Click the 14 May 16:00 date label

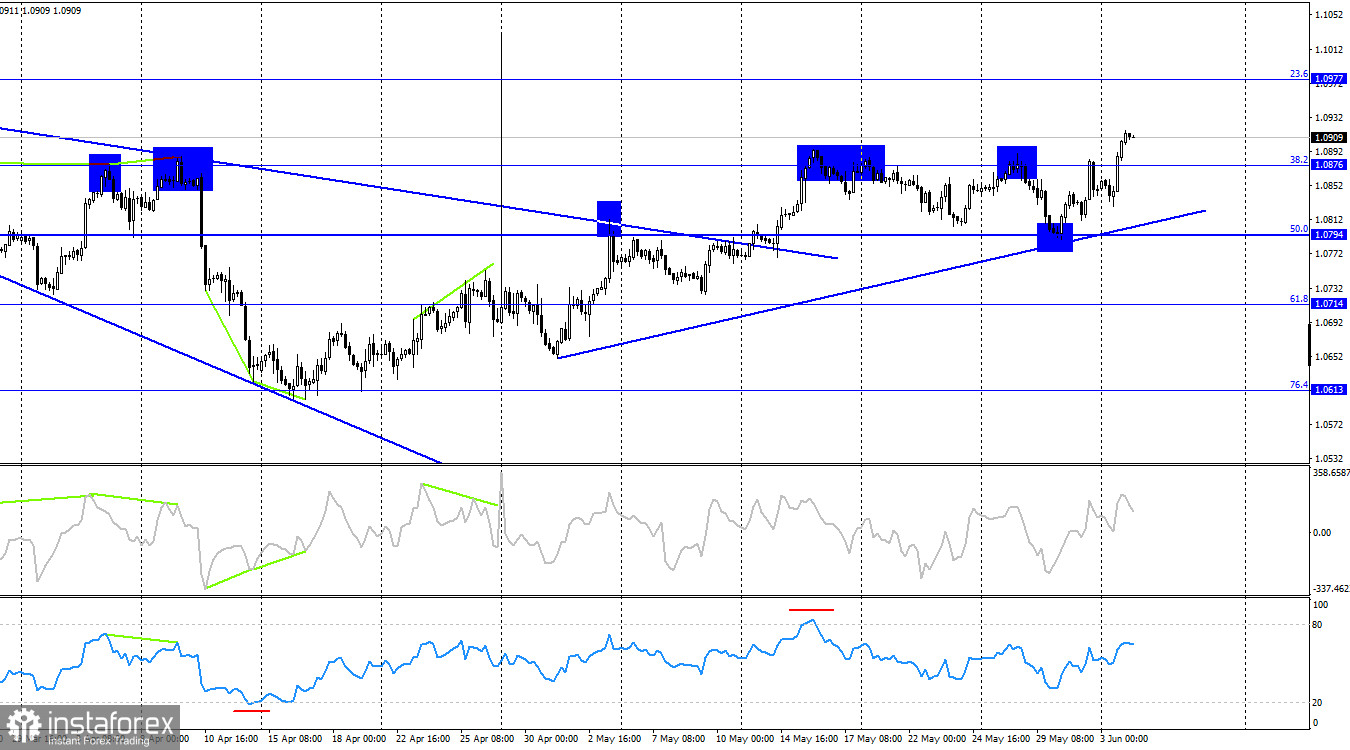point(810,740)
